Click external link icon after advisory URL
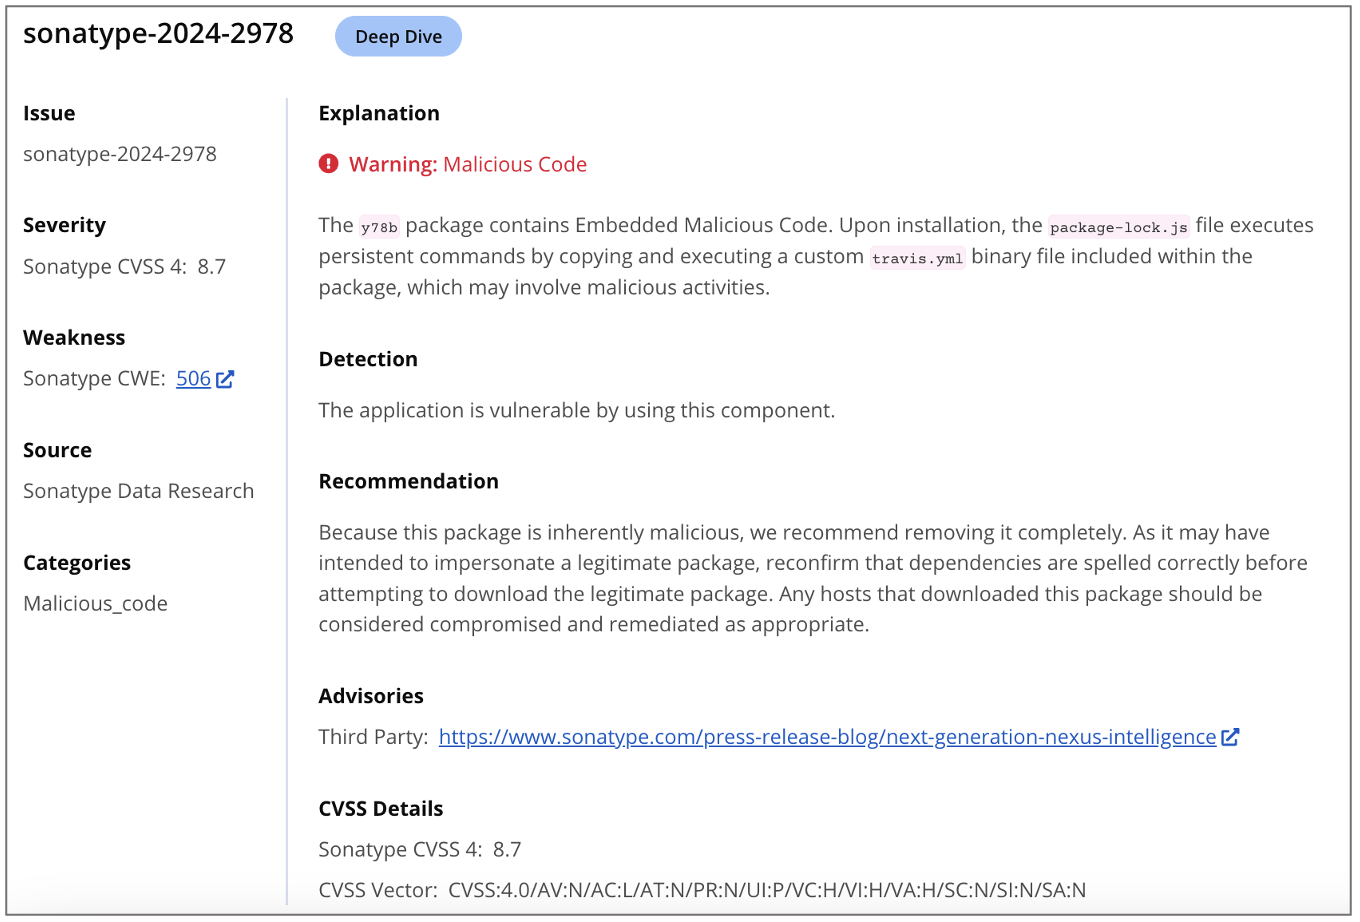 tap(1230, 737)
